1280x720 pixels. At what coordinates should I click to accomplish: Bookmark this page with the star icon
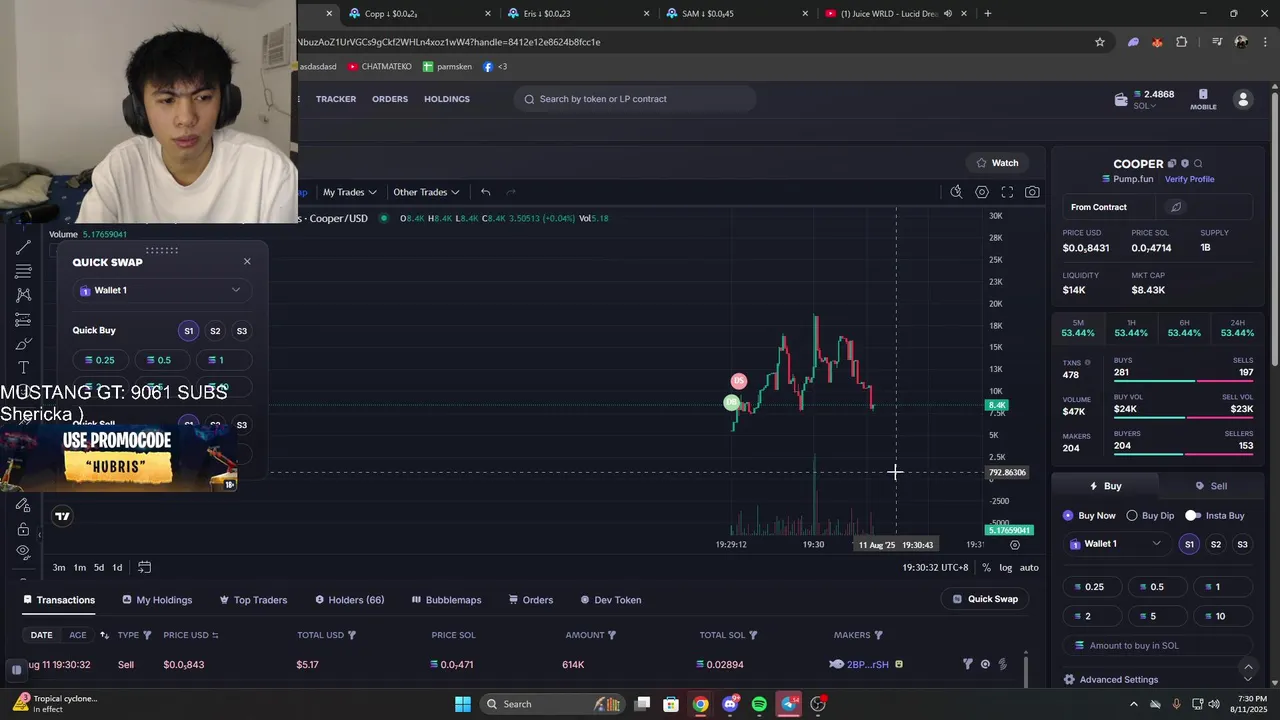point(1100,42)
